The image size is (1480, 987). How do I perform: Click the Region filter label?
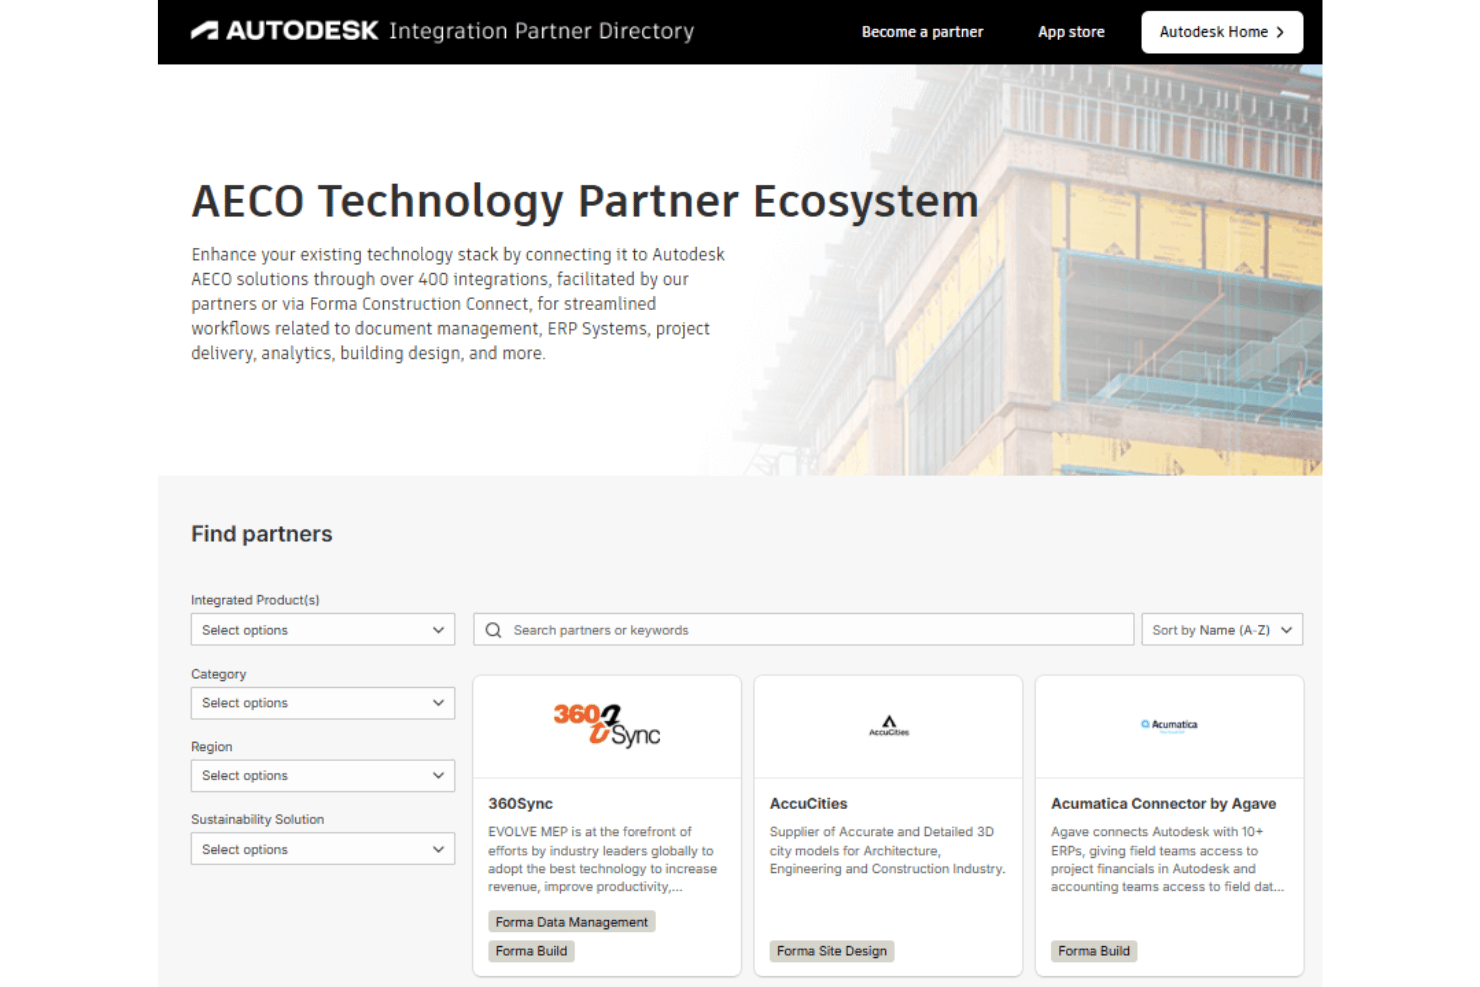(x=211, y=747)
